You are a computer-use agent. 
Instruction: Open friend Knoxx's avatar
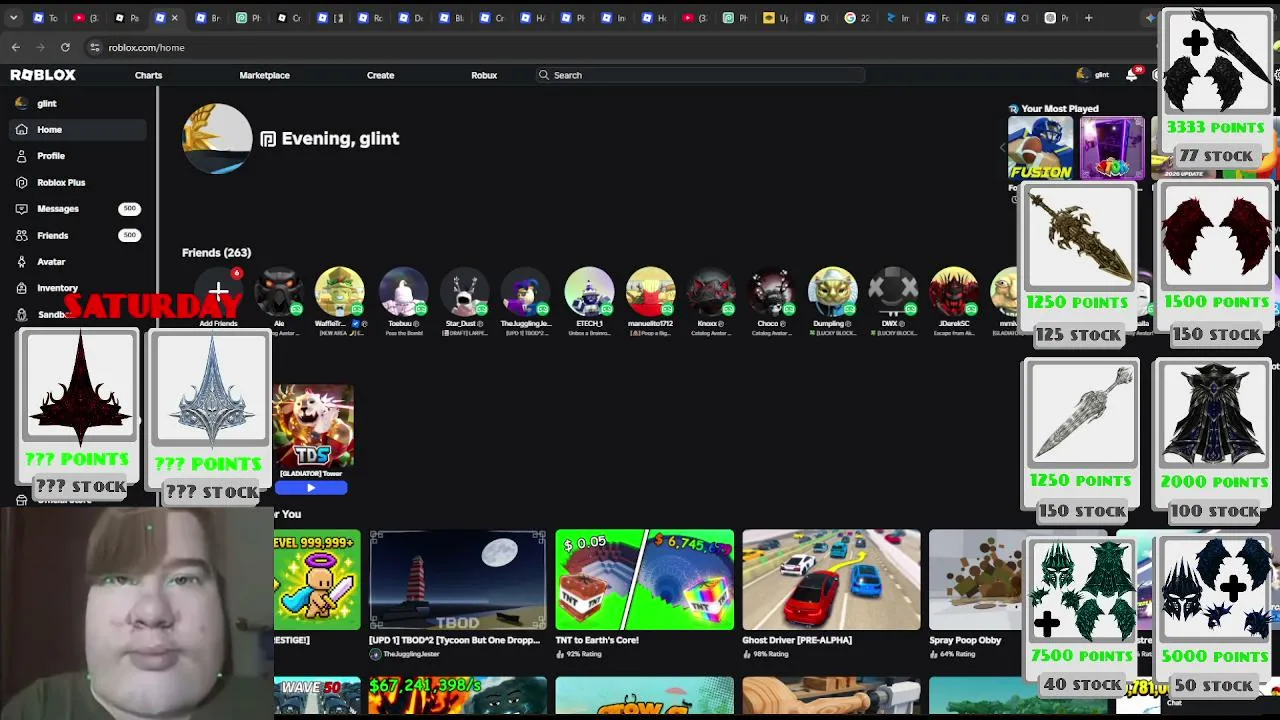click(x=711, y=291)
